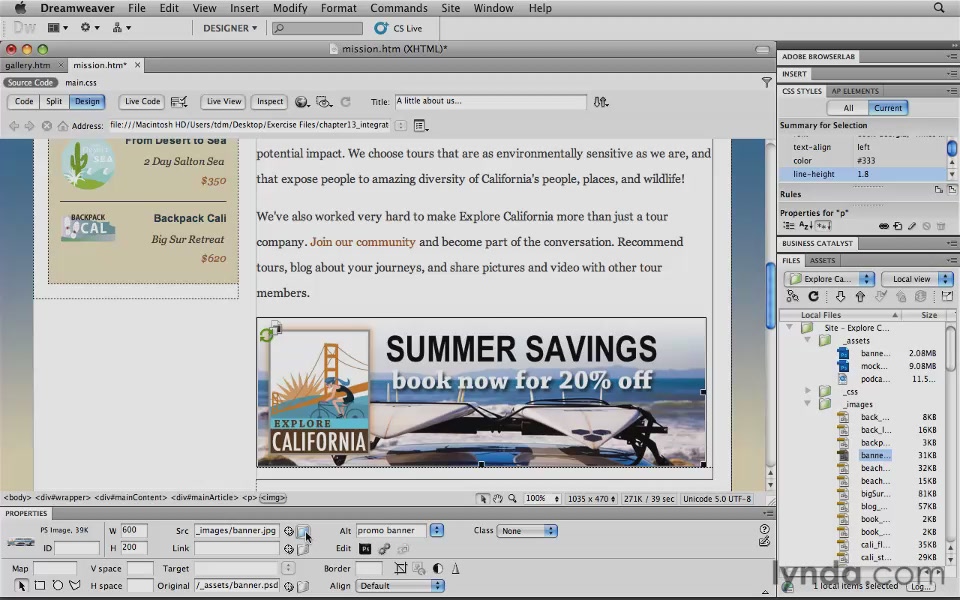The image size is (960, 600).
Task: Click the Join our community link
Action: pyautogui.click(x=362, y=242)
